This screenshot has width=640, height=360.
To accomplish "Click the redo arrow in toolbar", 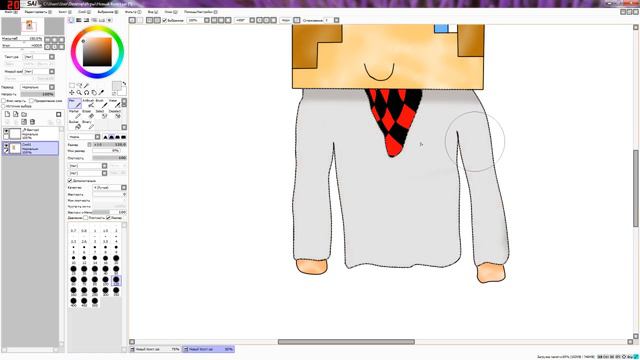I will pyautogui.click(x=140, y=20).
